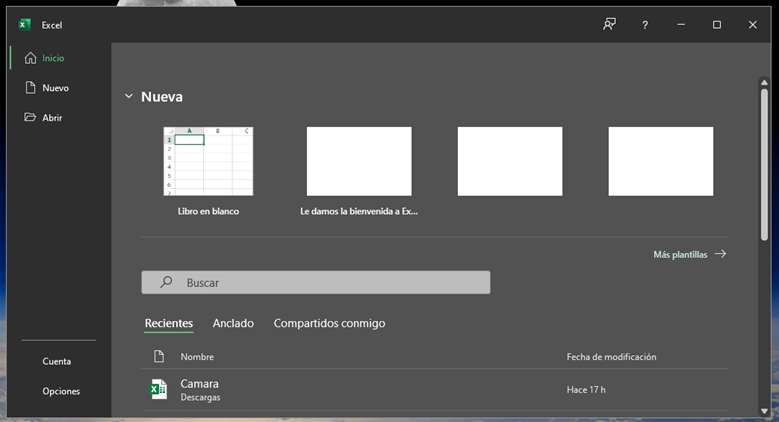Maximize the Excel window
This screenshot has width=779, height=422.
(x=717, y=24)
